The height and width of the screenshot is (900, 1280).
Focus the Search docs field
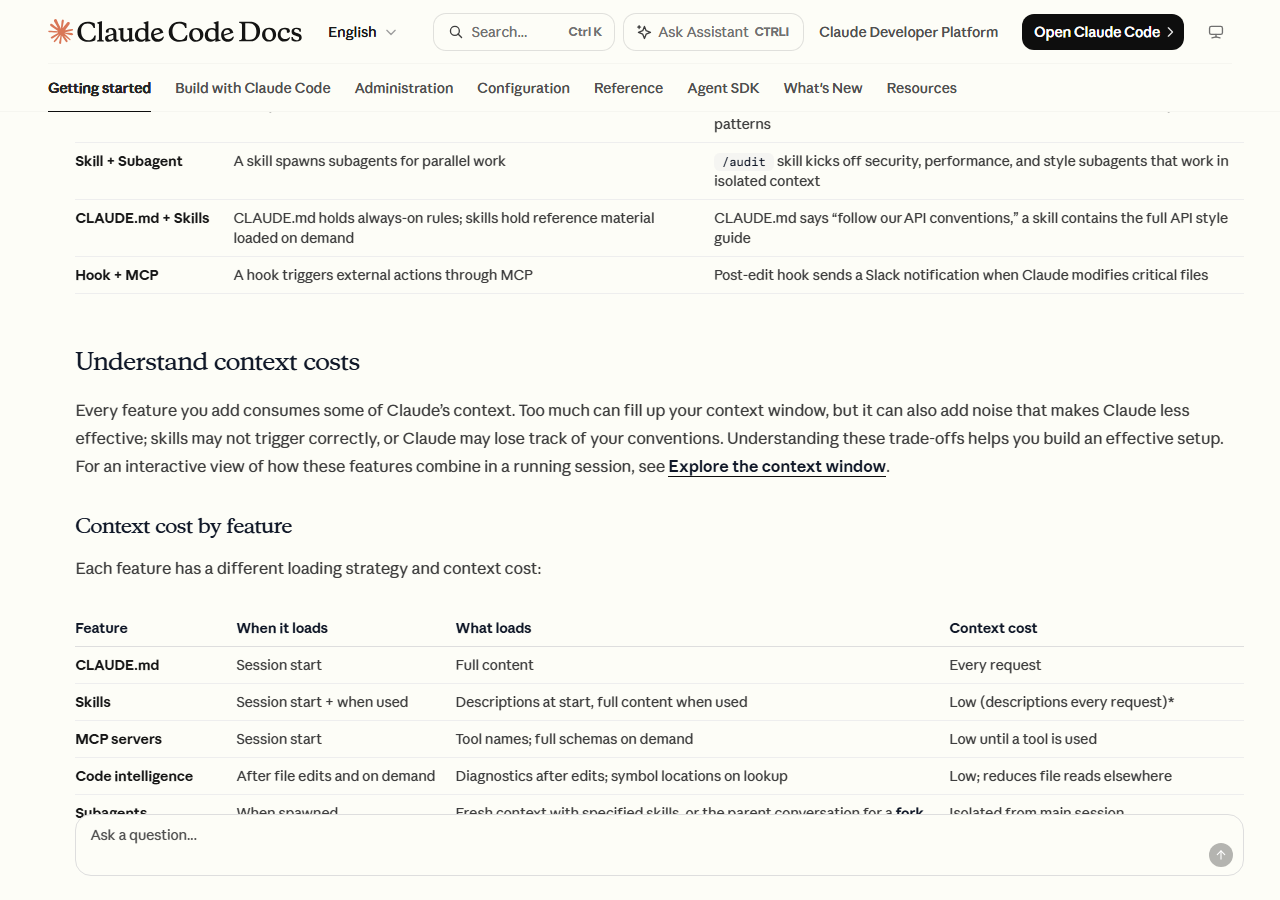[x=524, y=32]
